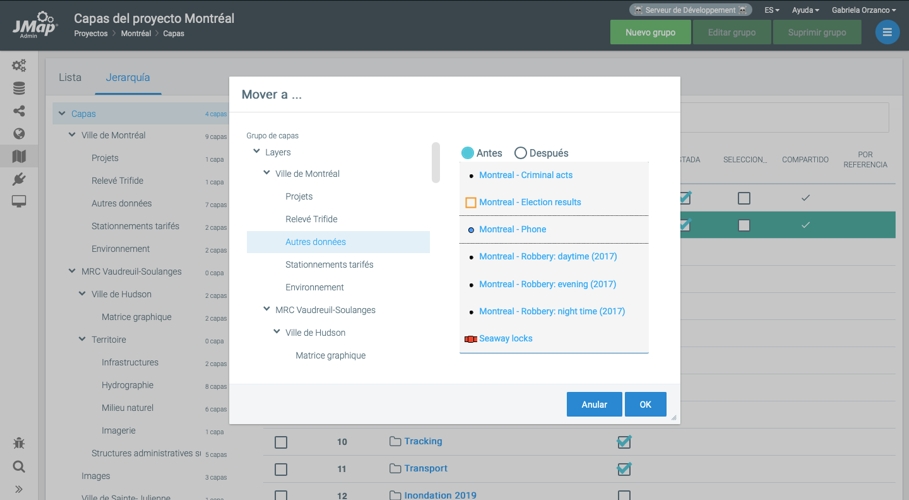
Task: Click the OK button in the dialog
Action: [x=645, y=404]
